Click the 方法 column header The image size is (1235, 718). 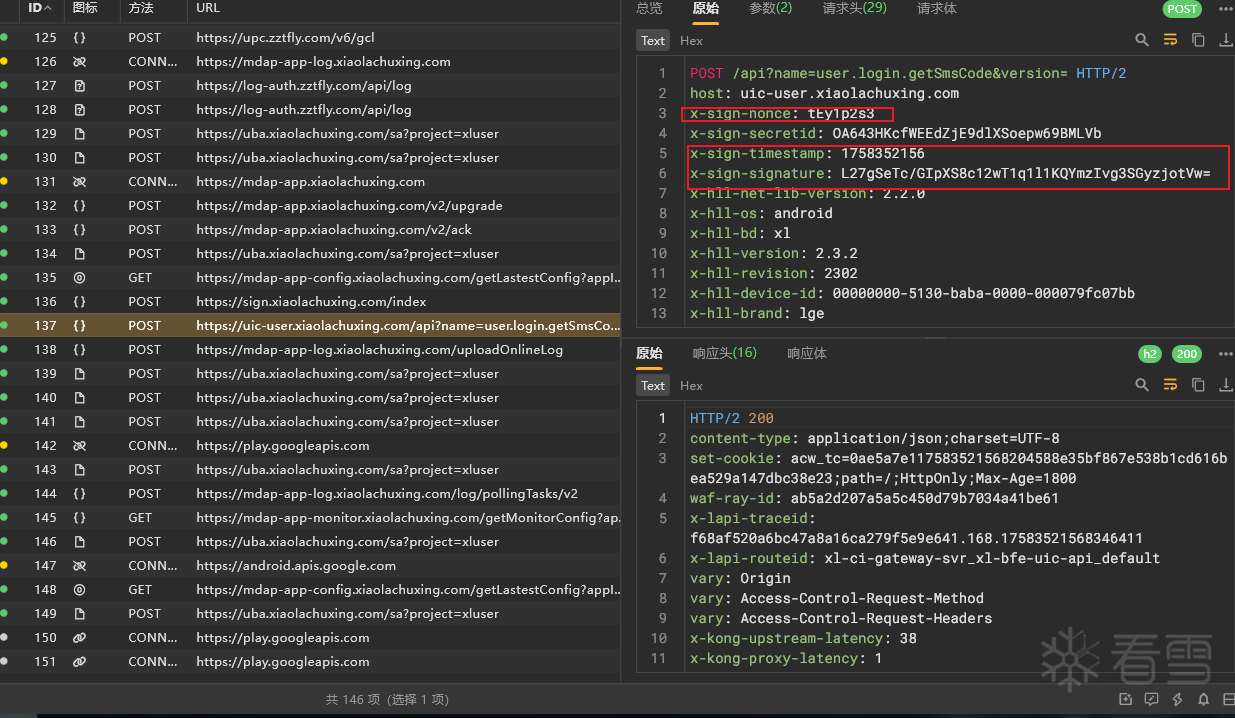[x=142, y=8]
